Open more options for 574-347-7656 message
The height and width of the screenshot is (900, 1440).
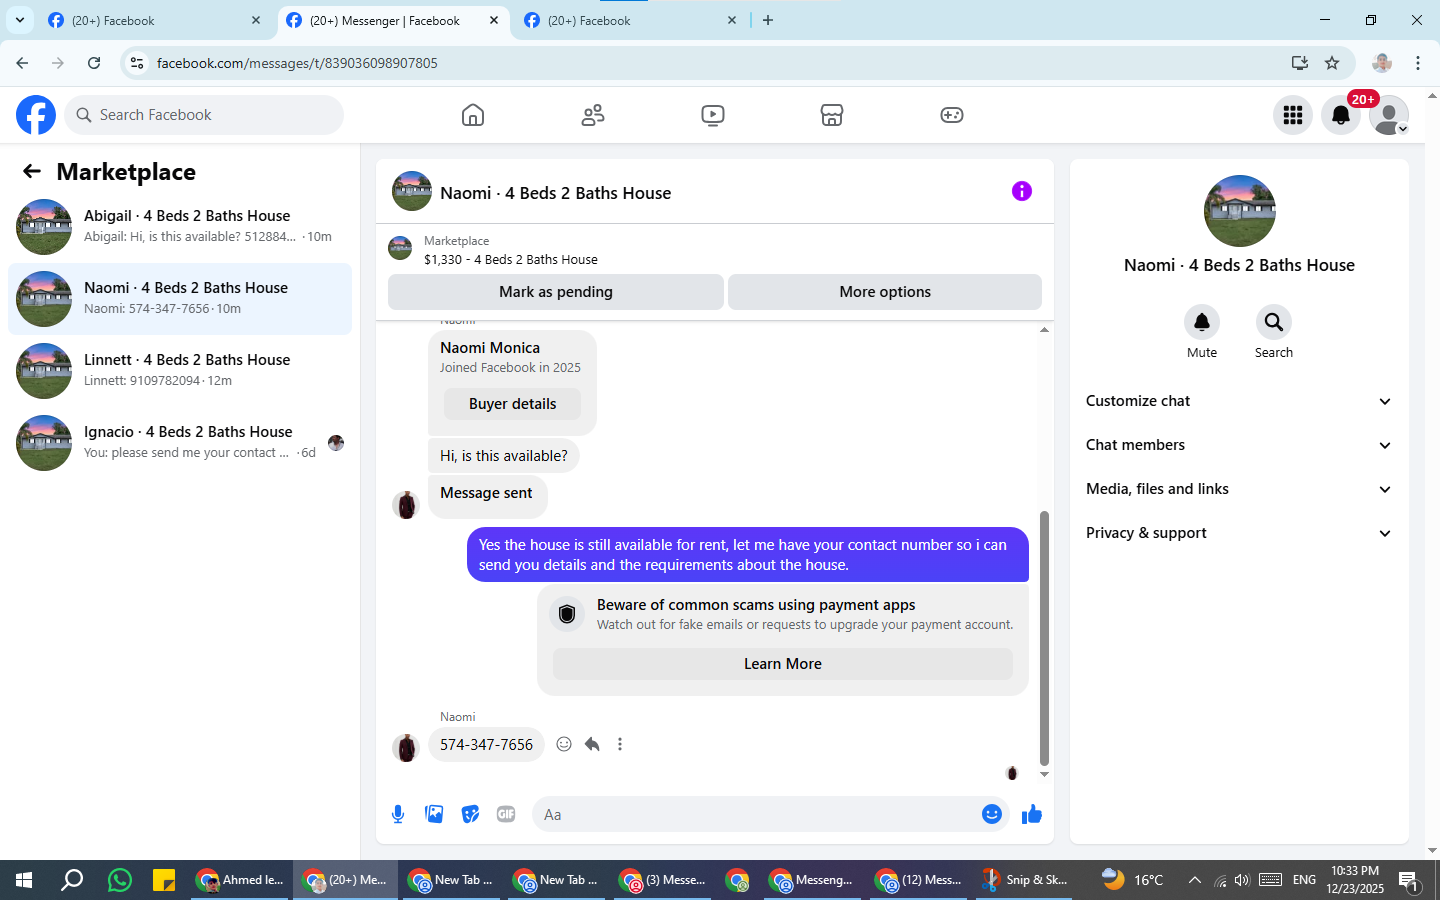[620, 744]
